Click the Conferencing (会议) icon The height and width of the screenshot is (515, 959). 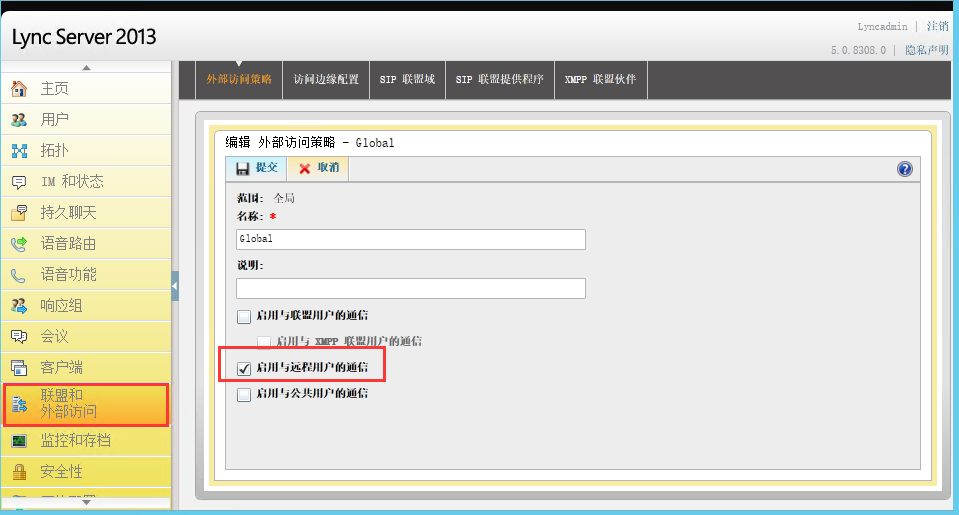tap(19, 337)
